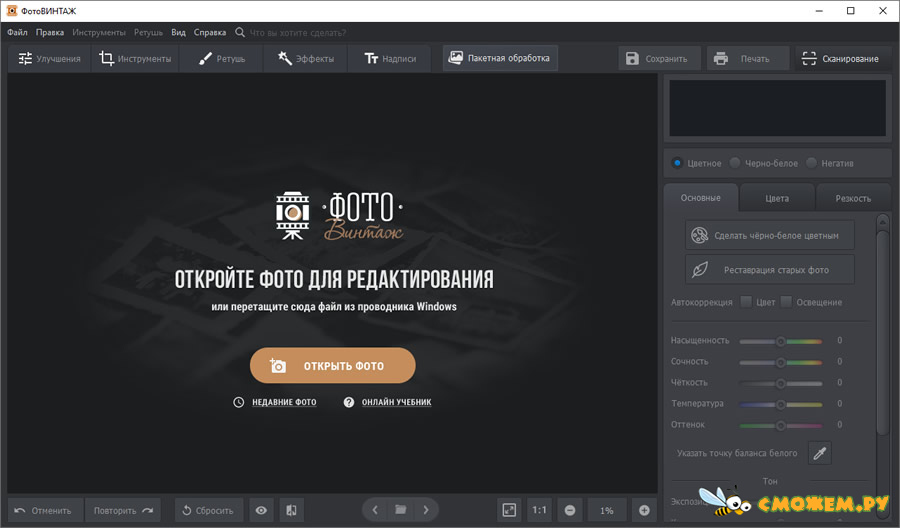Open the Надписи text tool

pos(390,59)
